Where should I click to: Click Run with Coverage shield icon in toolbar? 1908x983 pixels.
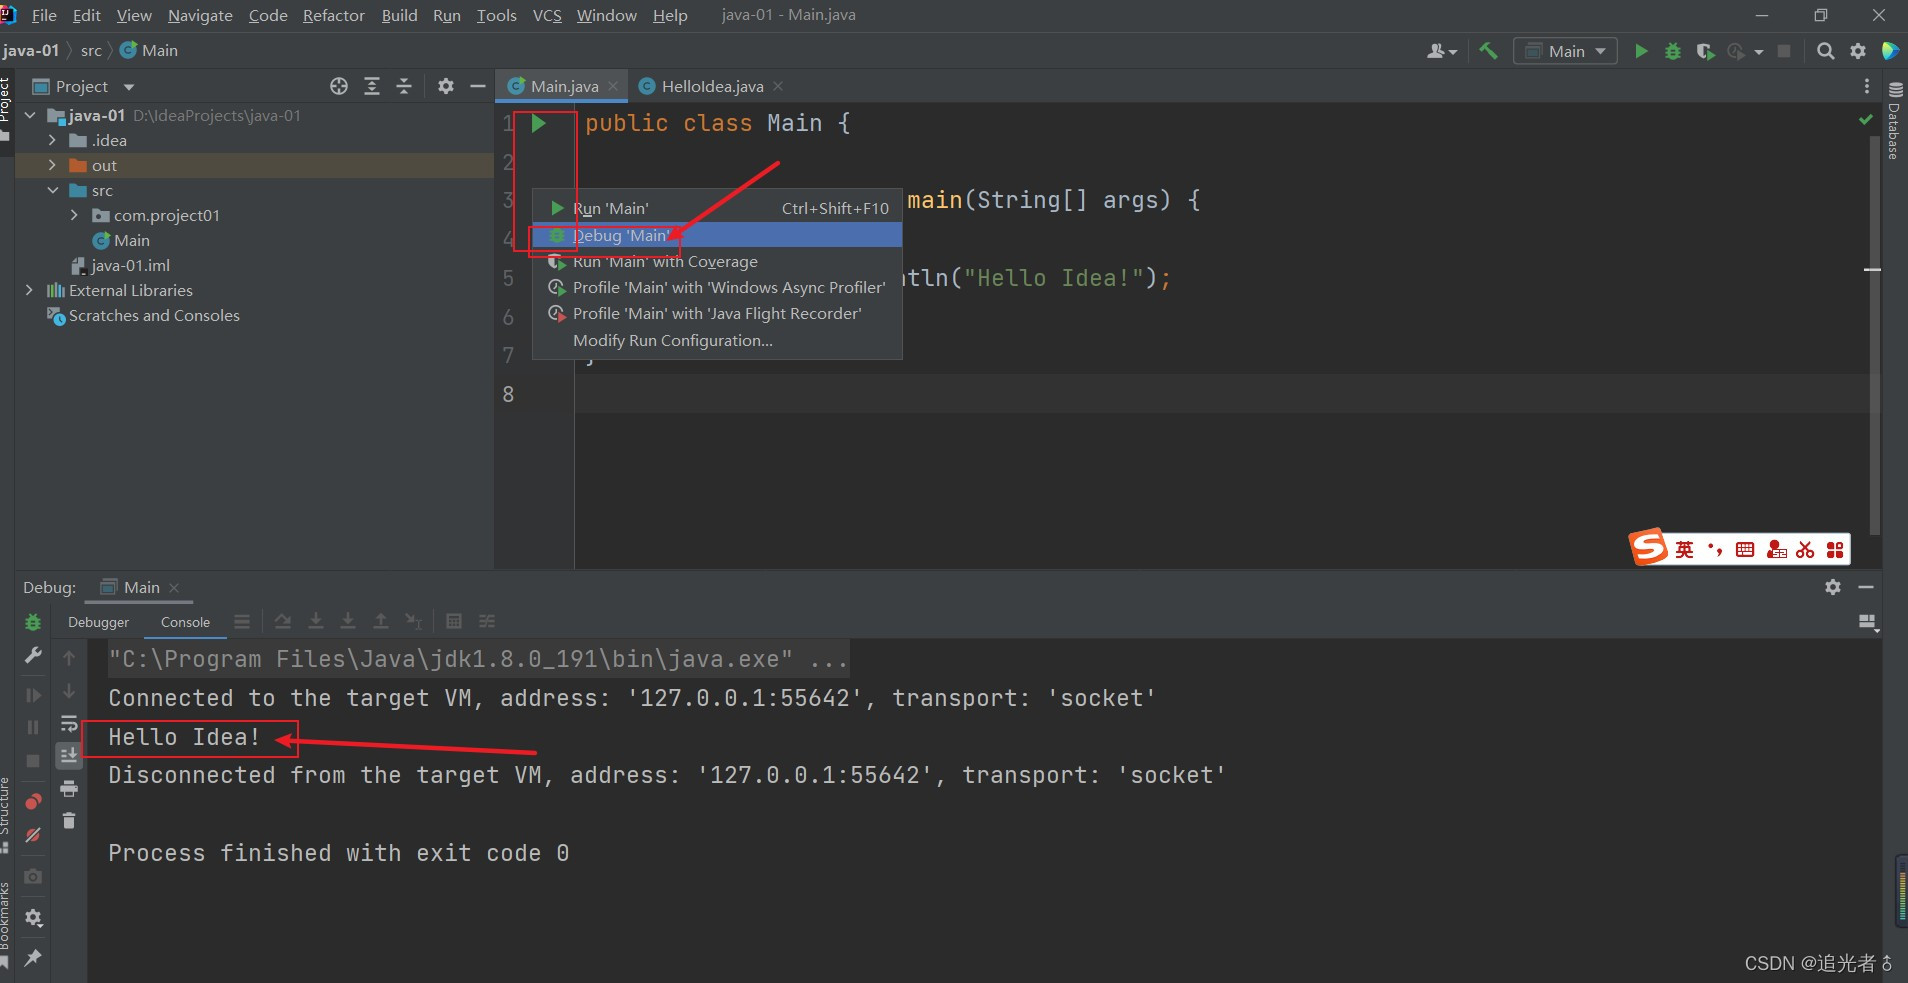pyautogui.click(x=1705, y=51)
